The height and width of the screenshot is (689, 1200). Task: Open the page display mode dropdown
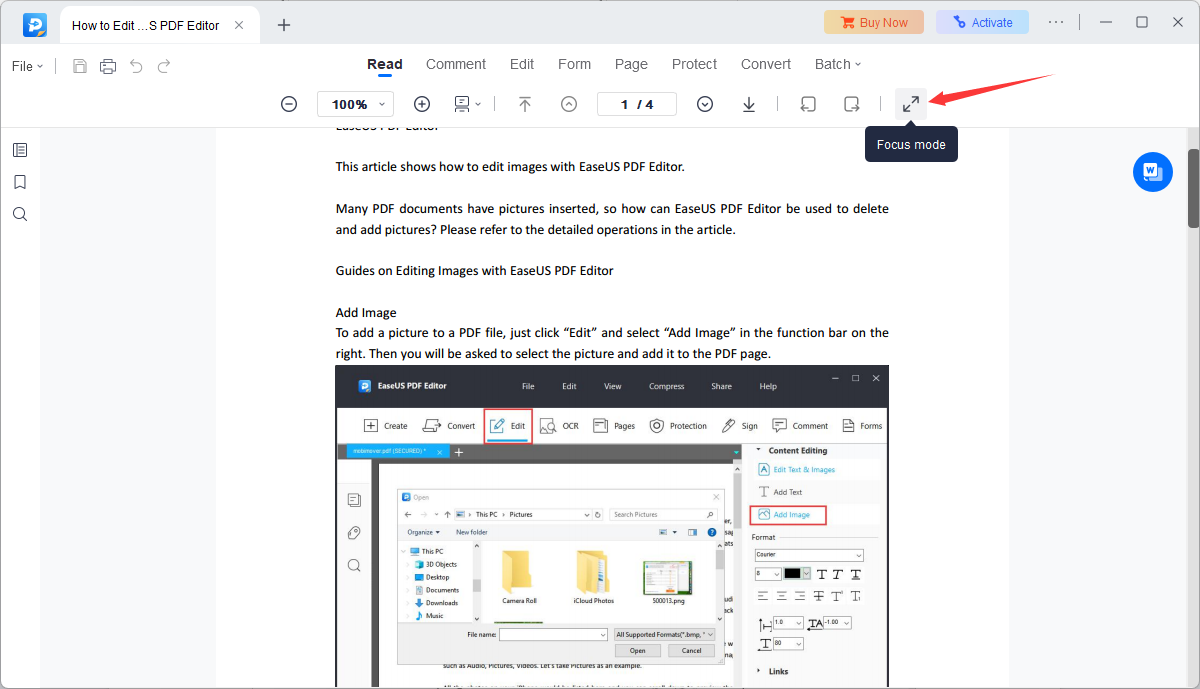click(x=467, y=104)
